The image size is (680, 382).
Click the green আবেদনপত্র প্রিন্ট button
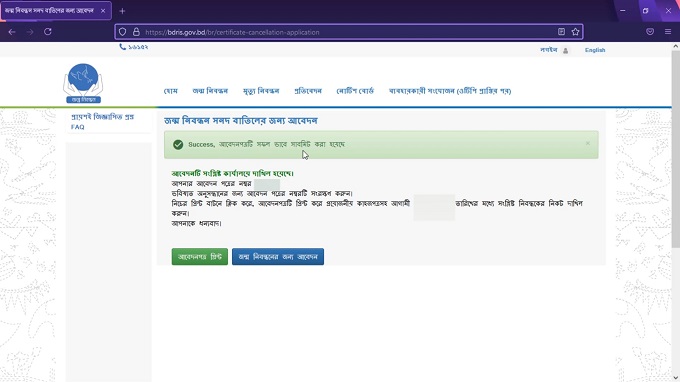click(199, 257)
